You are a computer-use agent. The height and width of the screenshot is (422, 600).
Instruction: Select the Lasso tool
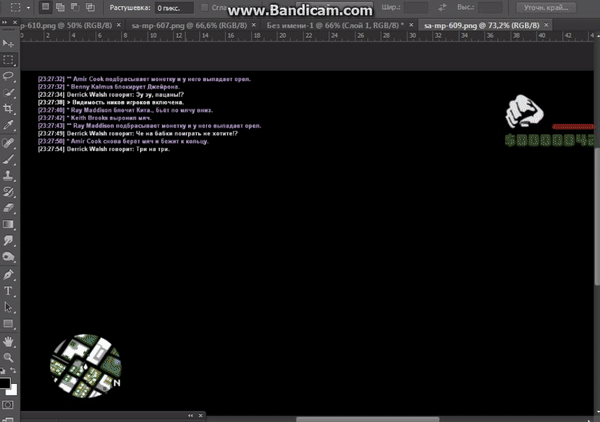[x=8, y=75]
